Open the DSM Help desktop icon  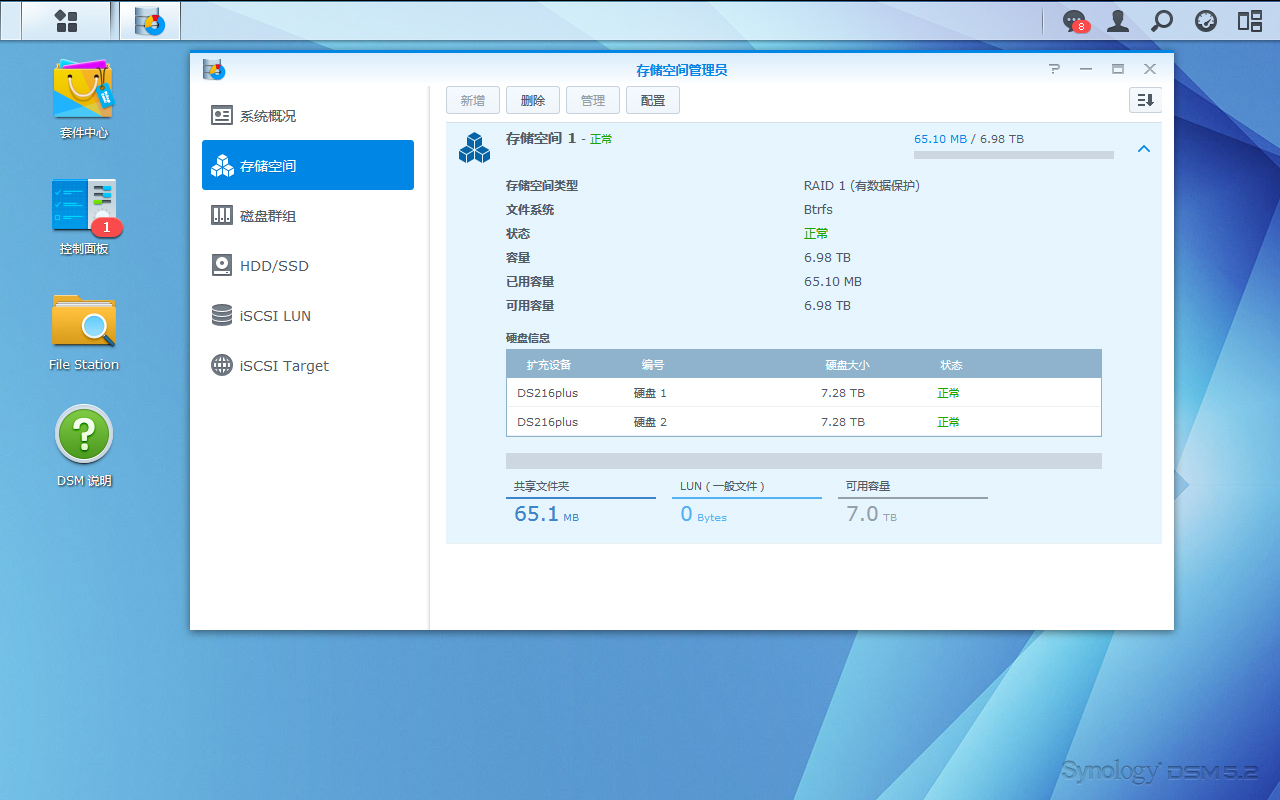pos(83,437)
